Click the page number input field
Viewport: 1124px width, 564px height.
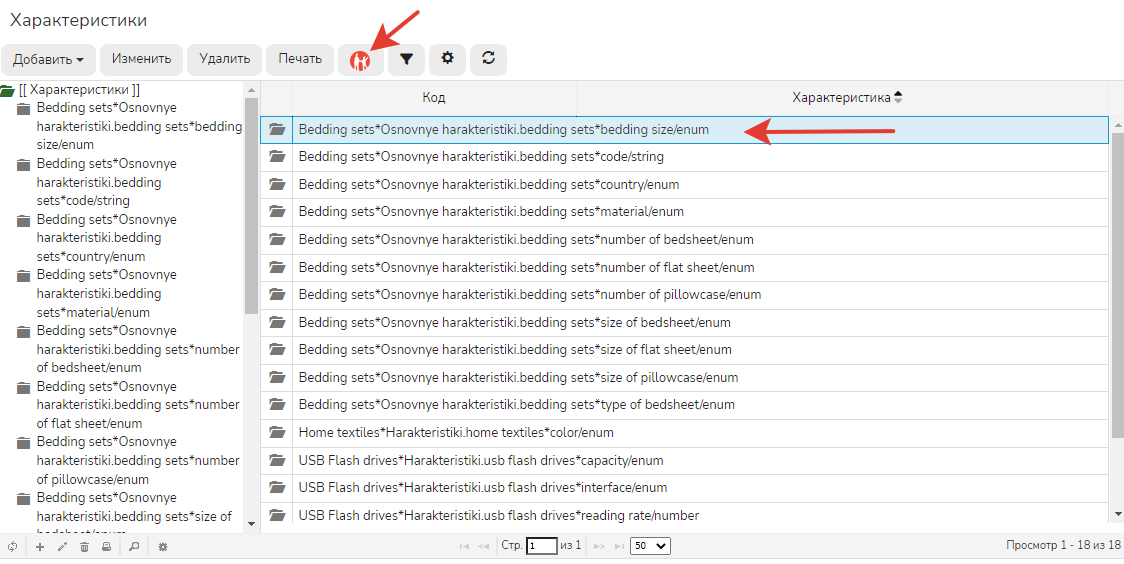pyautogui.click(x=541, y=546)
